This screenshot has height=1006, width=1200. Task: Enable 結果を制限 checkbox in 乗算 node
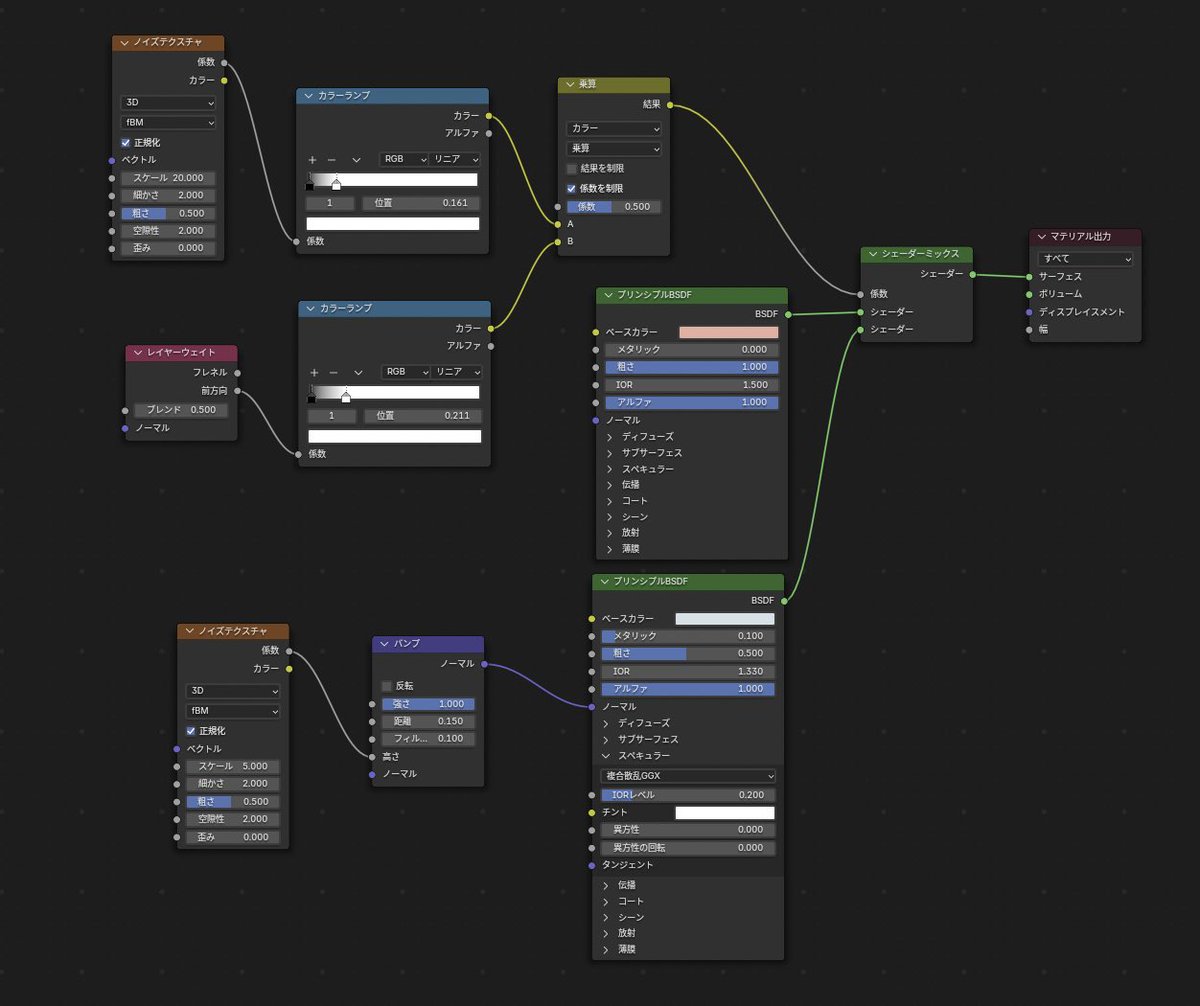tap(572, 169)
